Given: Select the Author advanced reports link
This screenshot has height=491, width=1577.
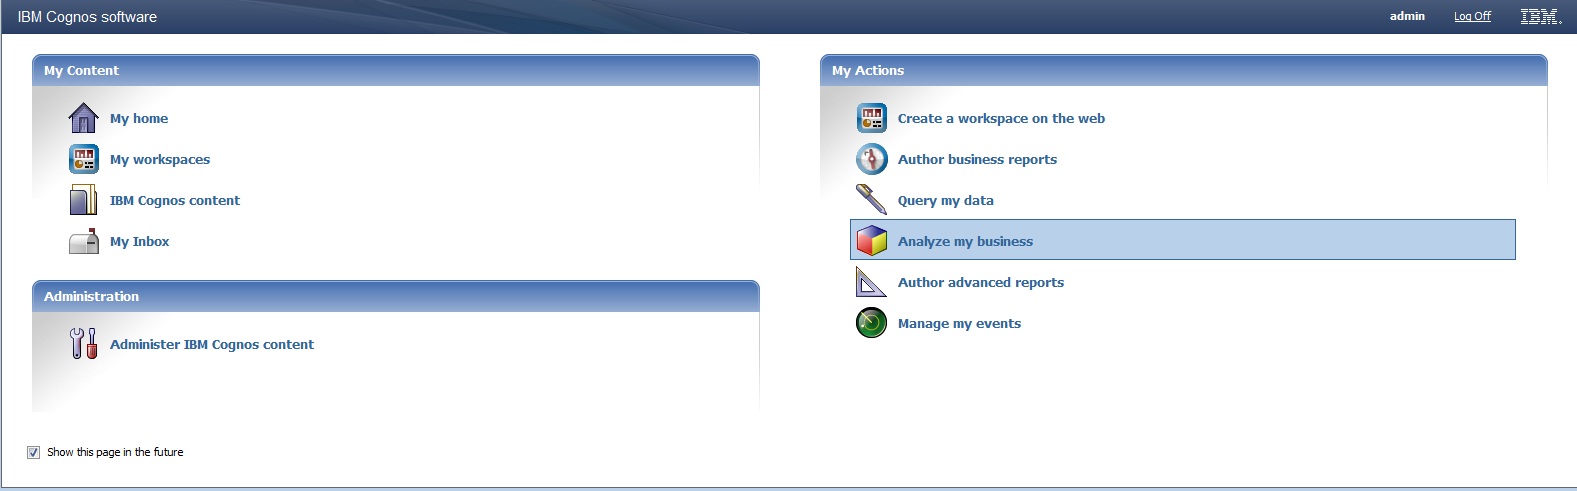Looking at the screenshot, I should pyautogui.click(x=981, y=282).
